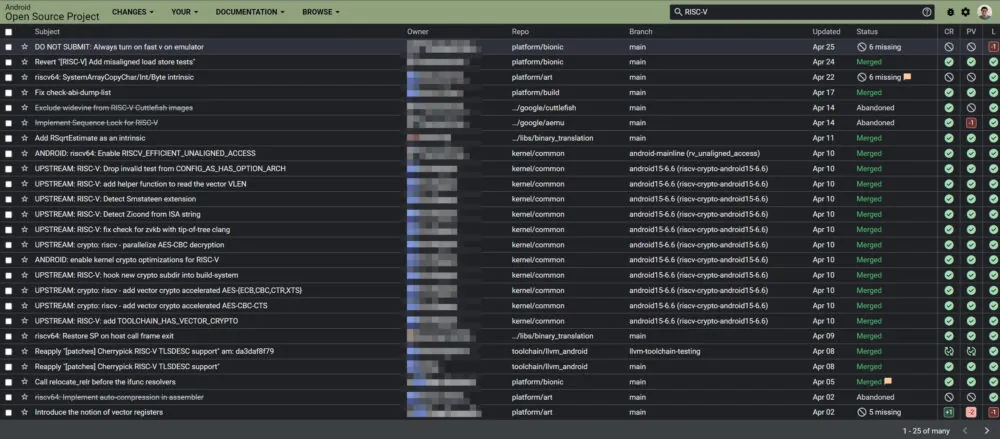Open settings gear icon
Screen dimensions: 1000x439
[x=966, y=12]
